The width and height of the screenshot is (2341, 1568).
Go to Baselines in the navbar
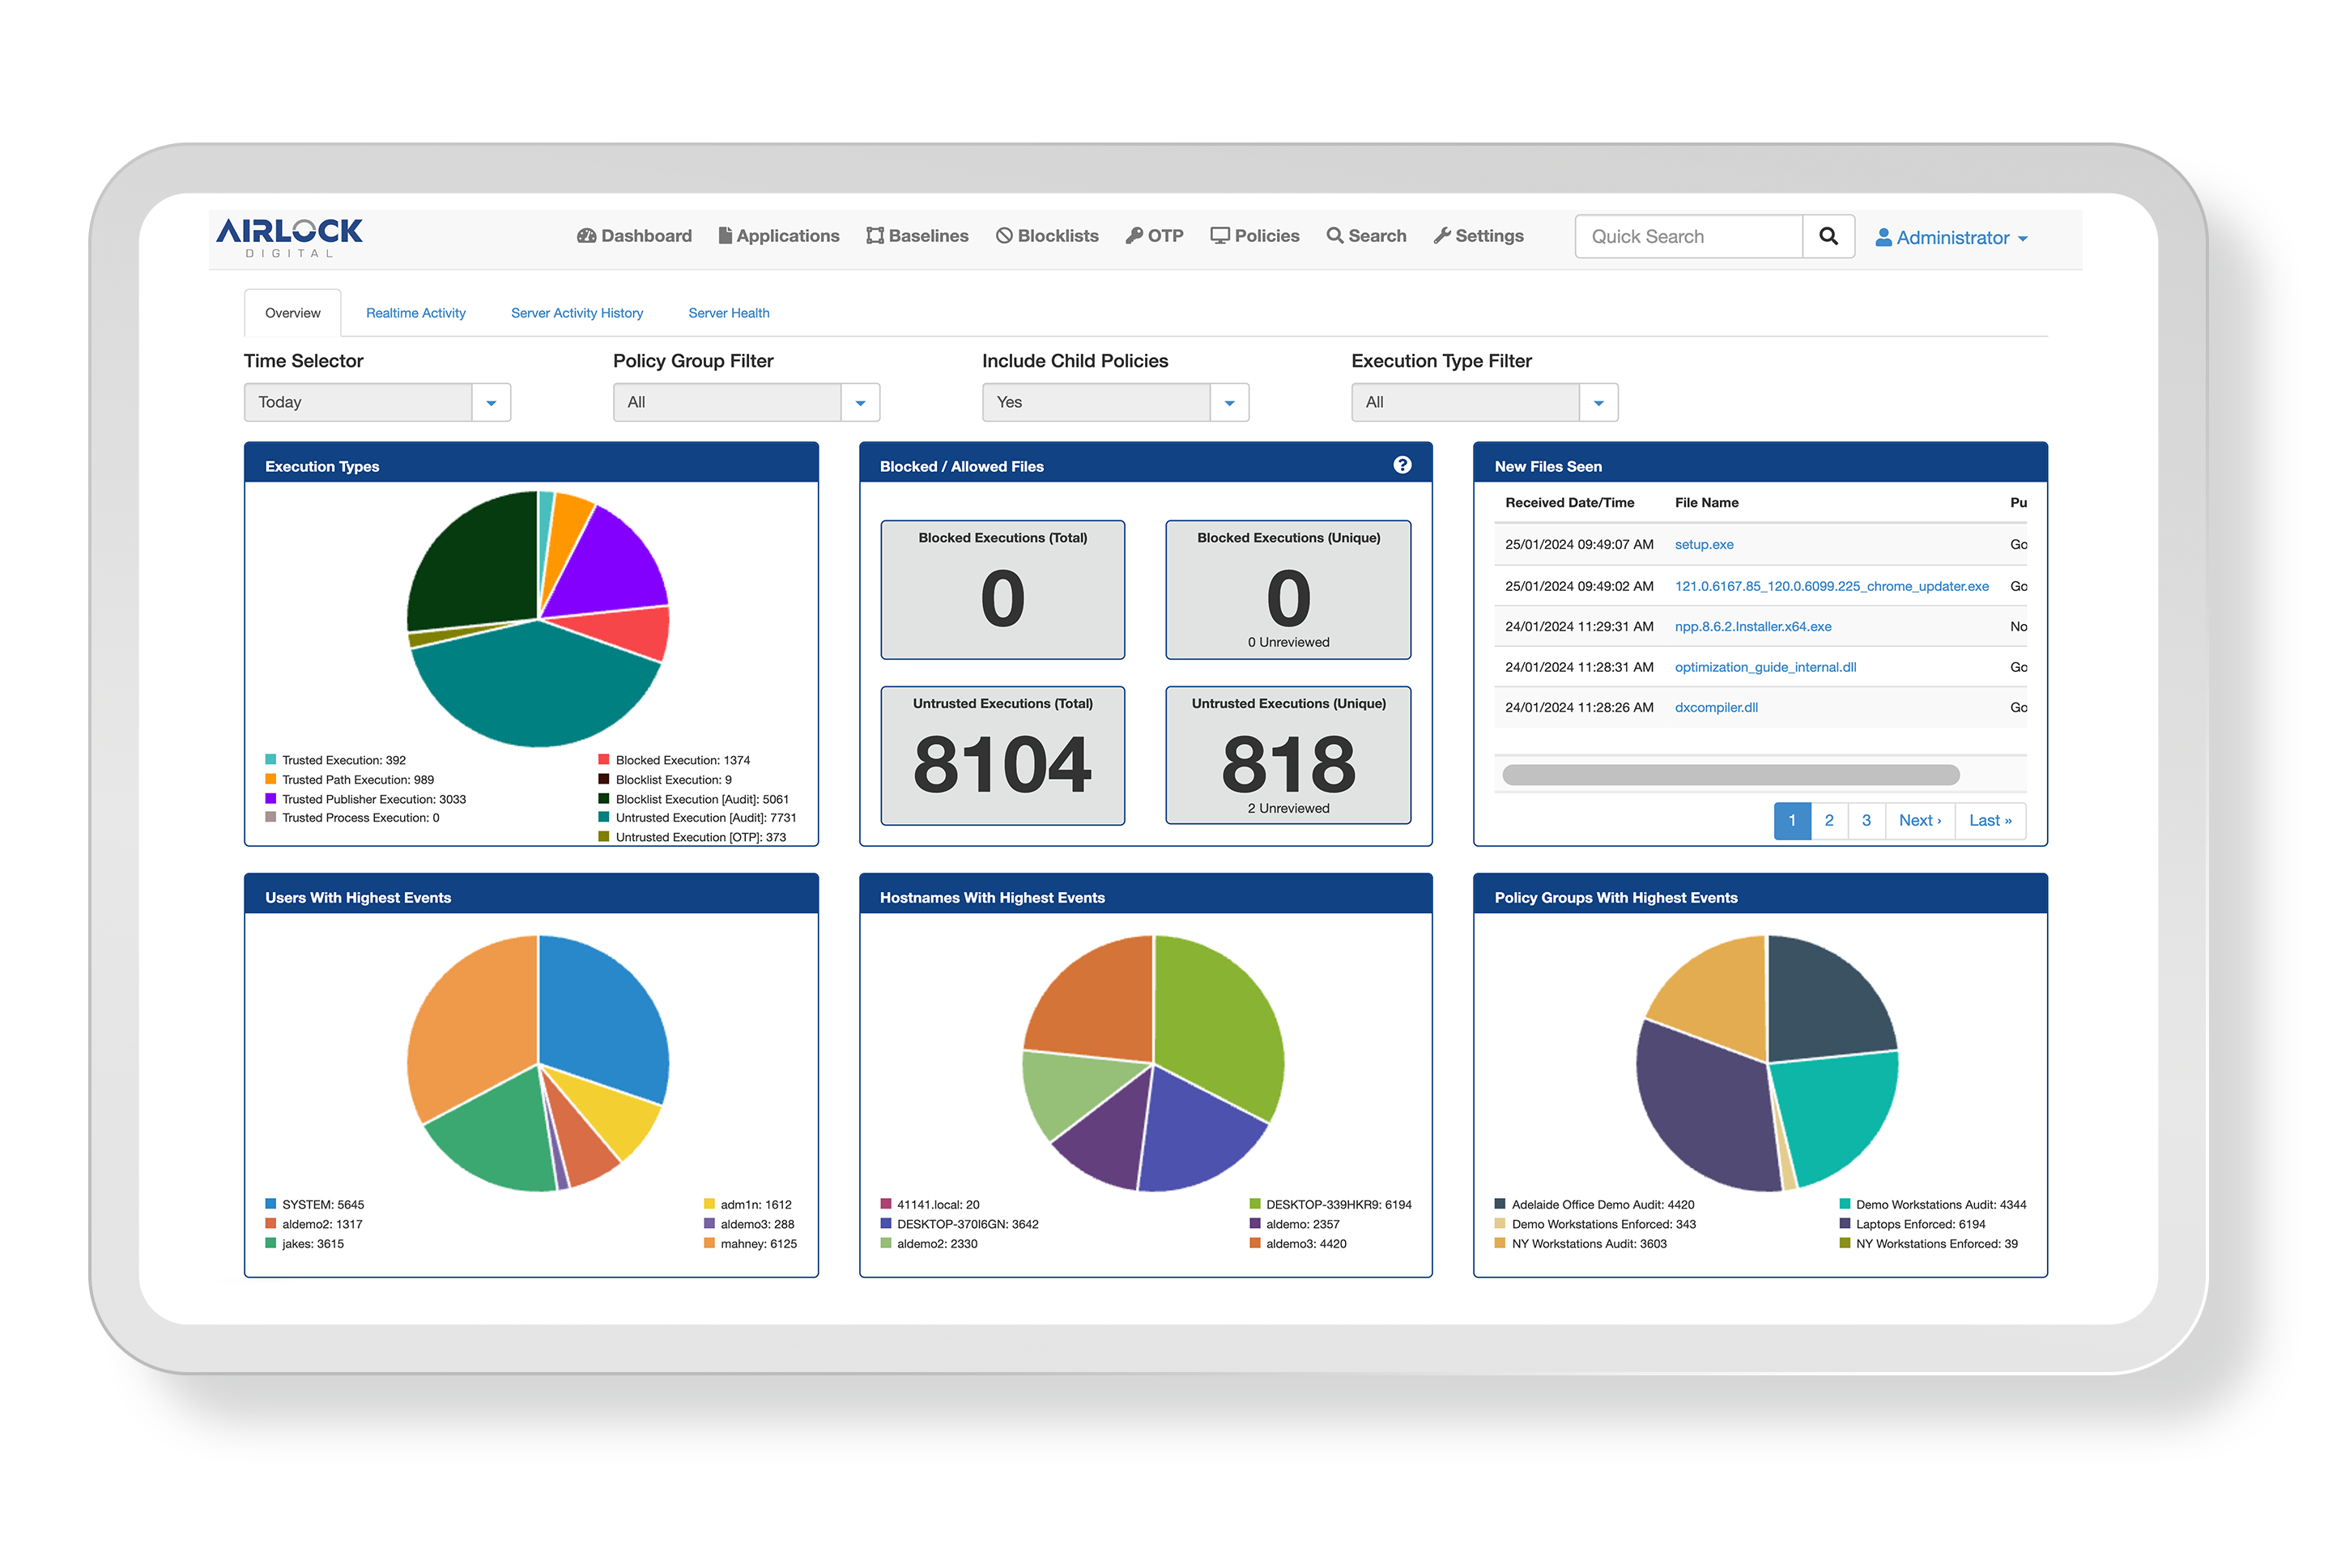pos(917,236)
